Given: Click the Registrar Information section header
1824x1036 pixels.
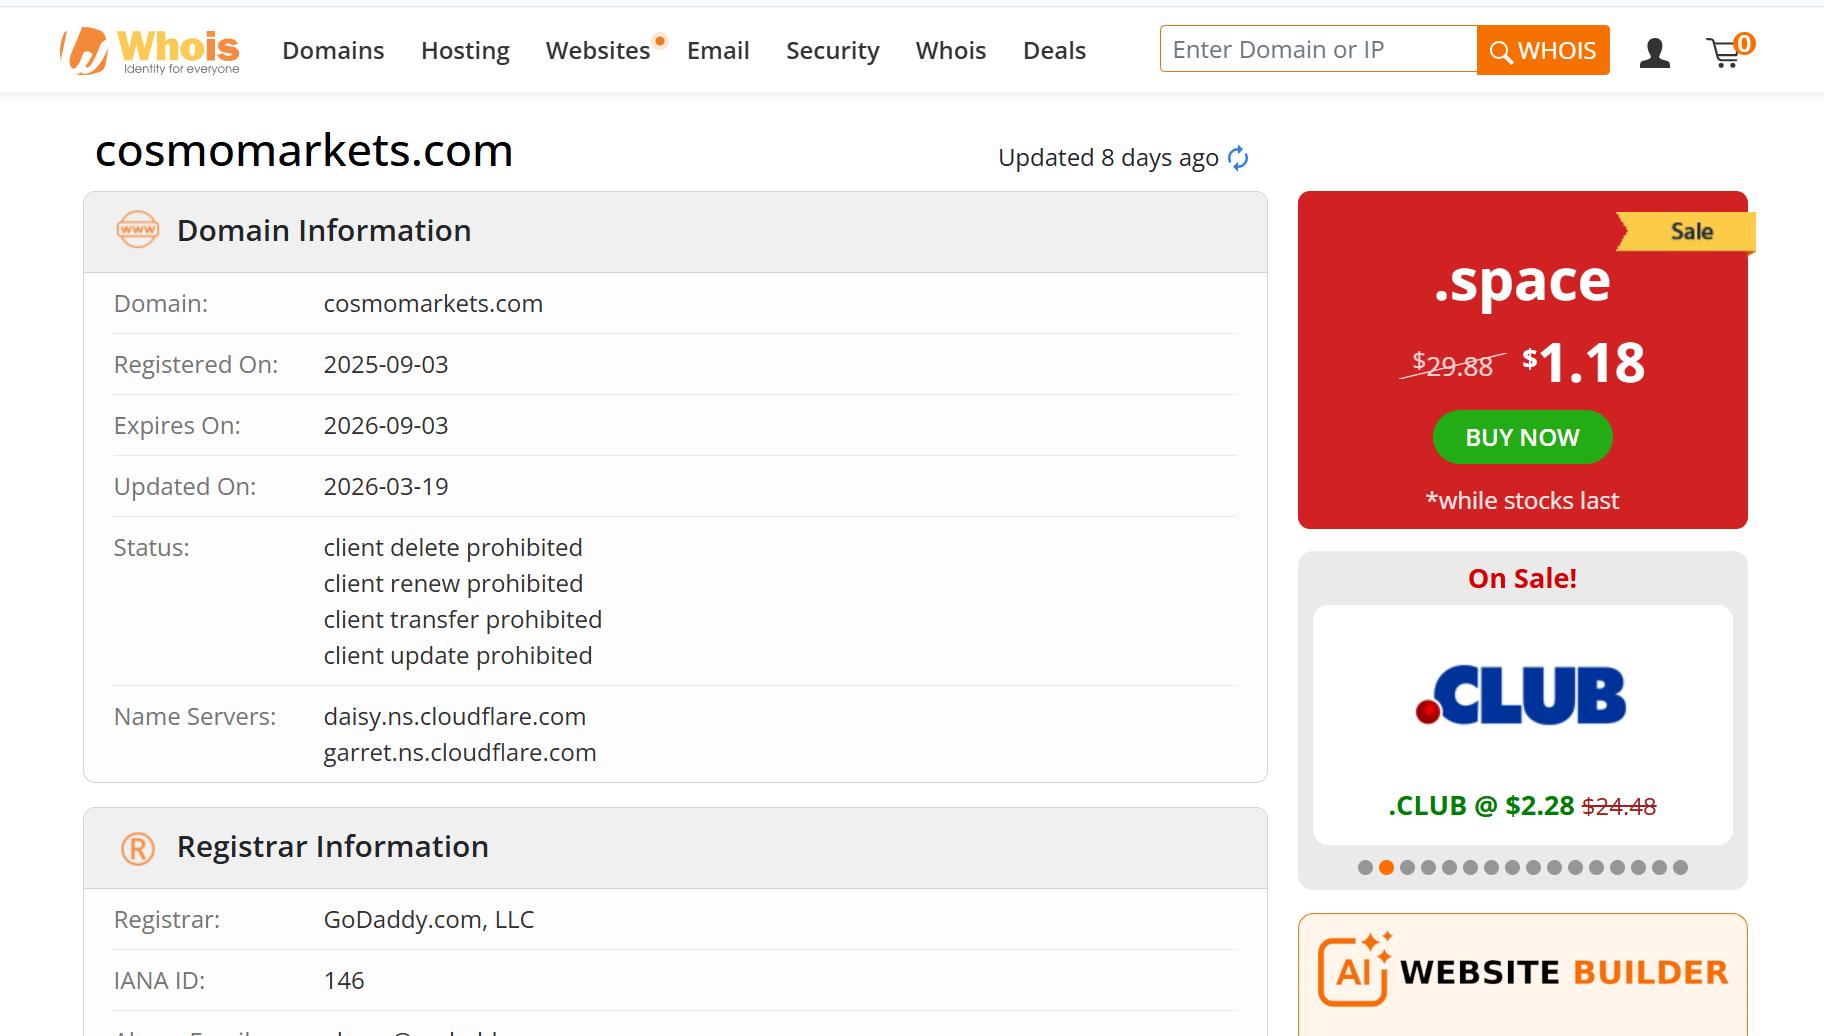Looking at the screenshot, I should tap(675, 848).
